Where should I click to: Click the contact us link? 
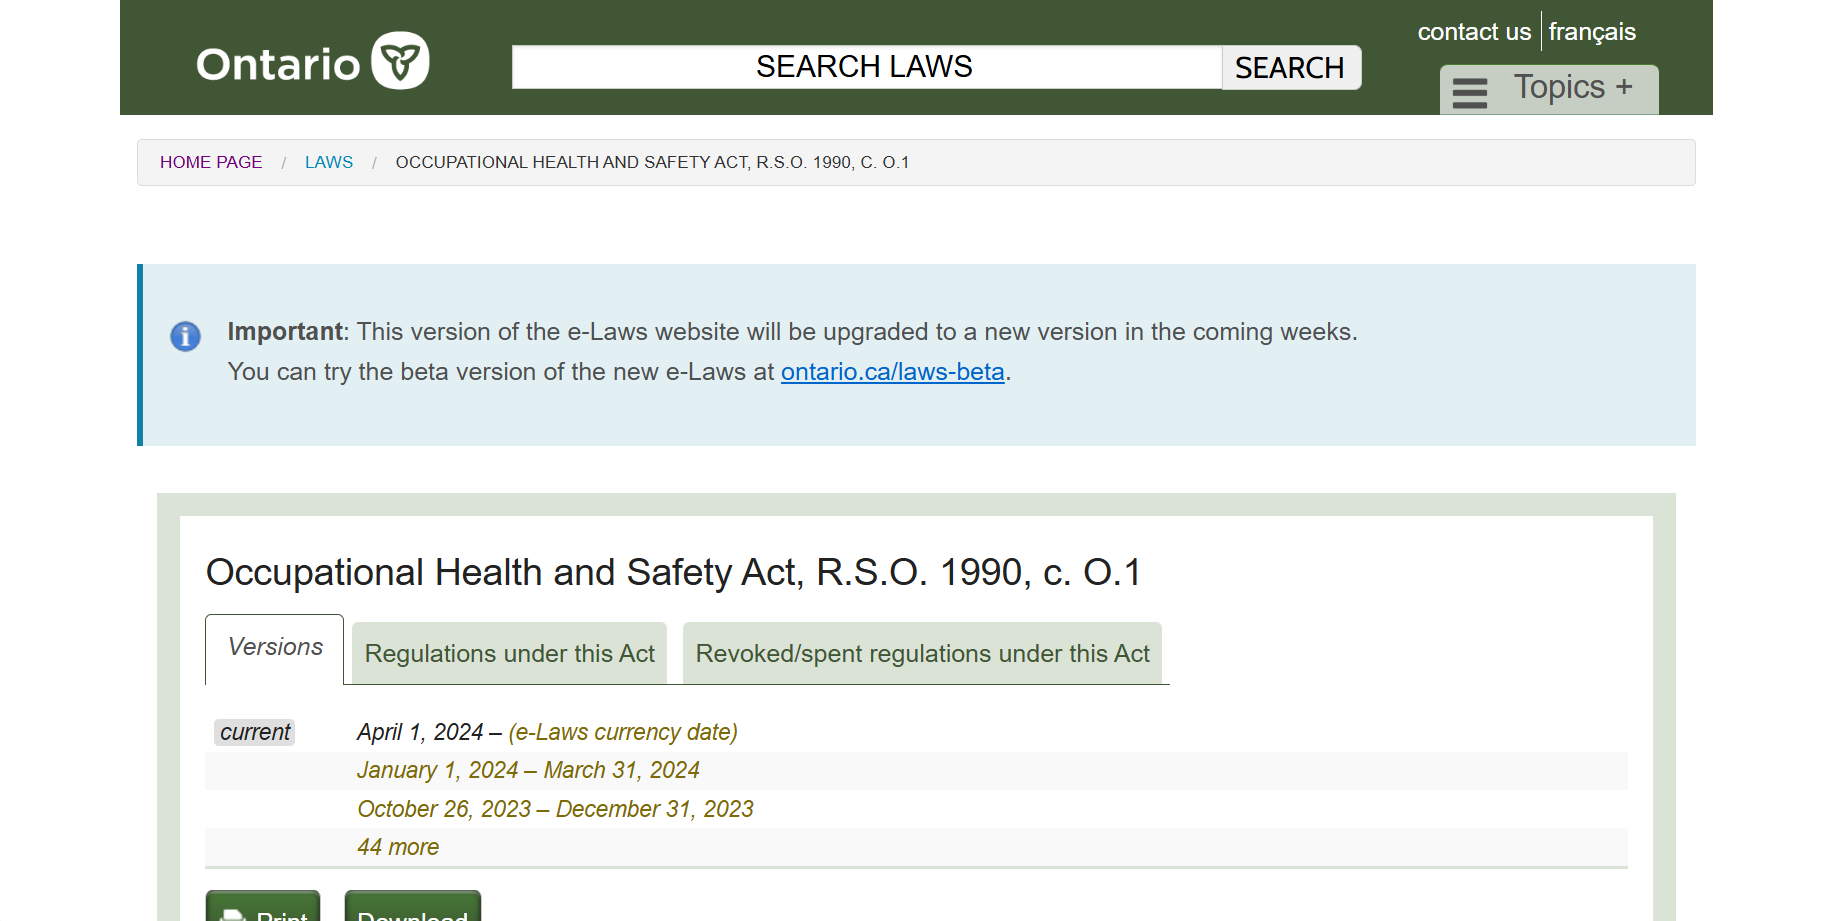pyautogui.click(x=1473, y=32)
